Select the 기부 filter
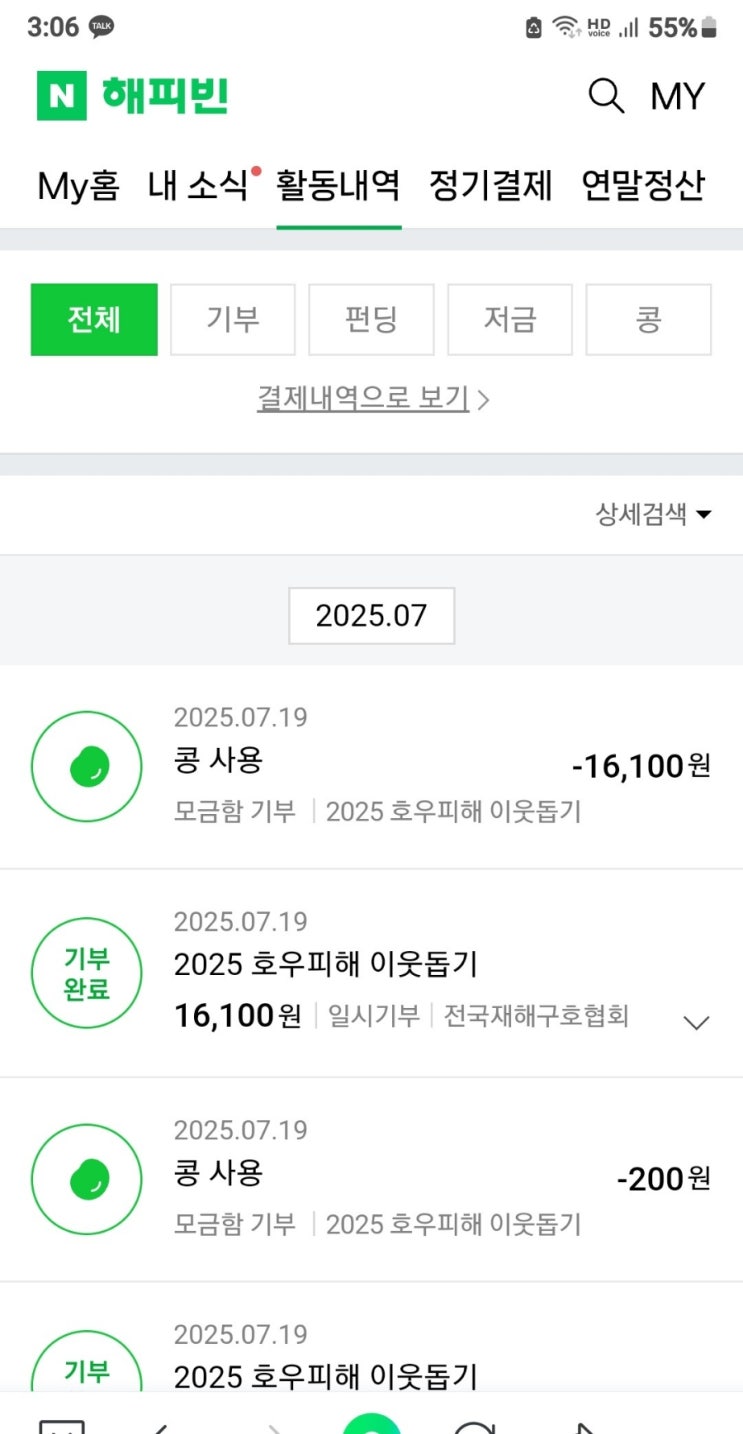 233,320
